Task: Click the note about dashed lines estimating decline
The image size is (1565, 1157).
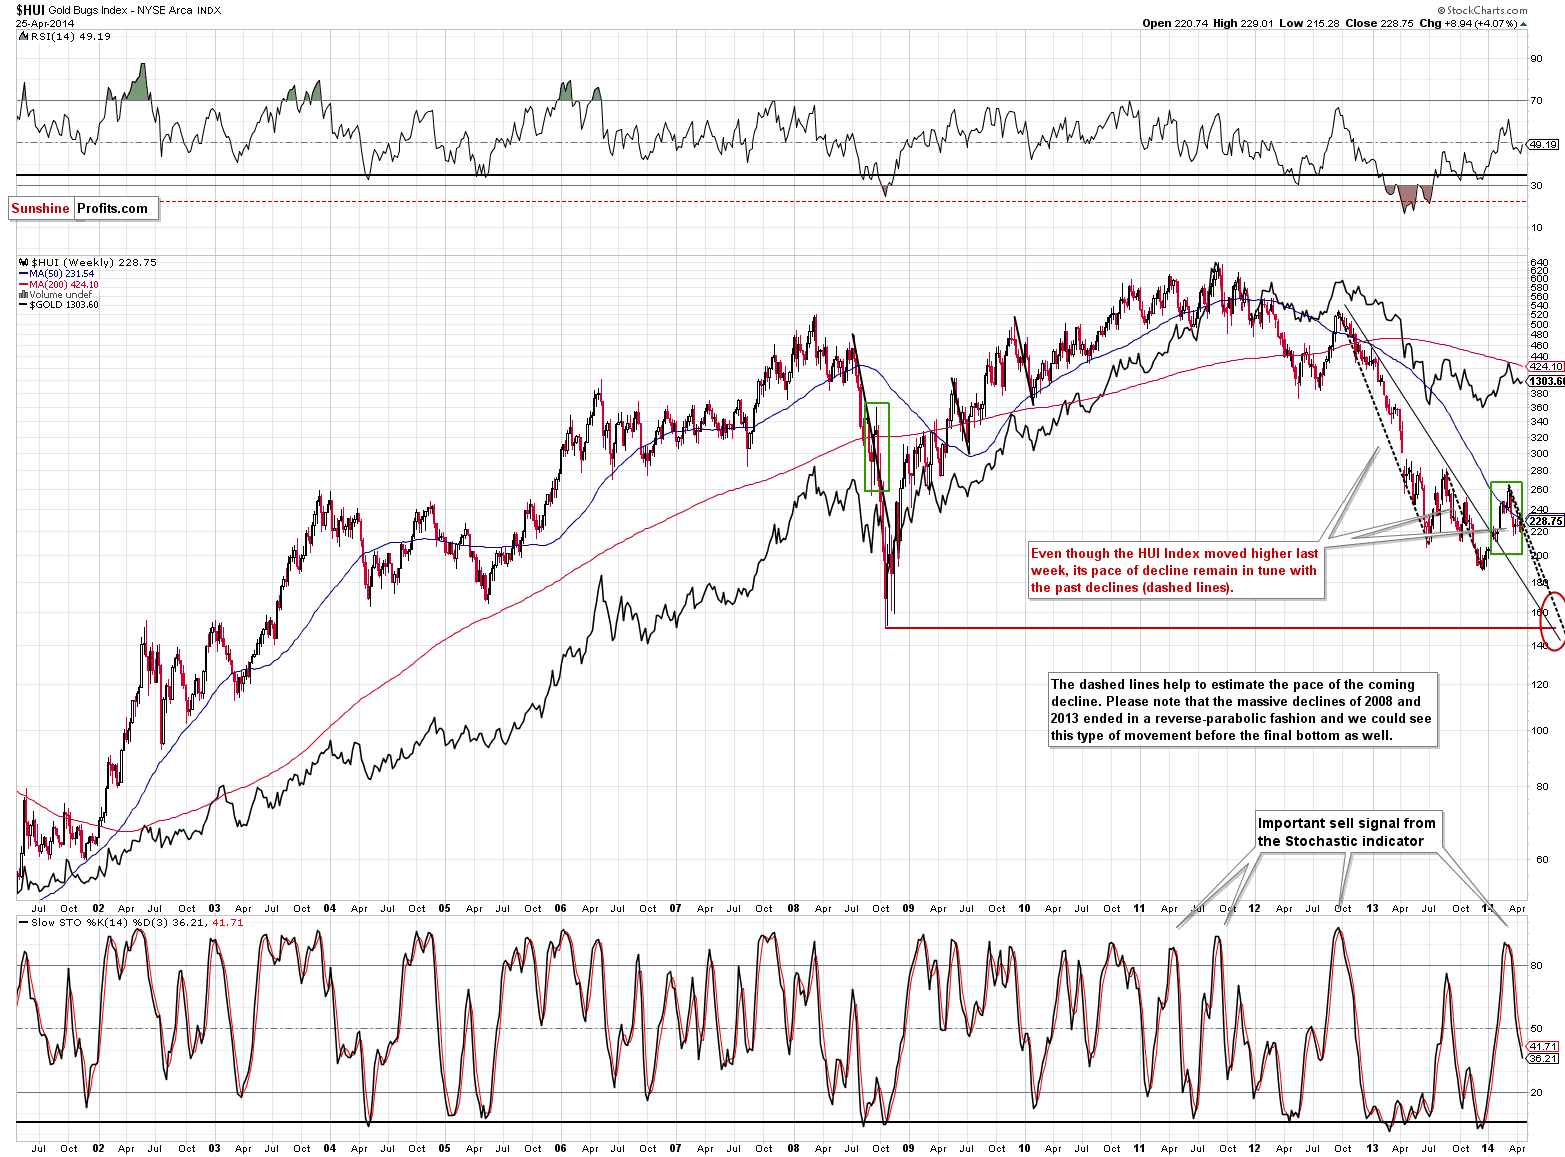Action: point(1242,710)
